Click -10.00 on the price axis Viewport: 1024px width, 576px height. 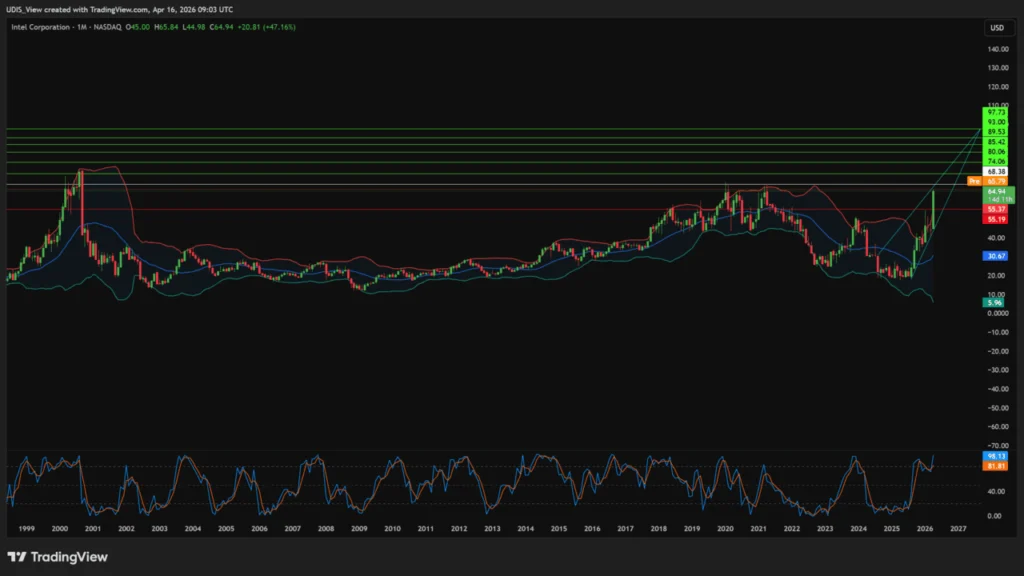pyautogui.click(x=998, y=332)
